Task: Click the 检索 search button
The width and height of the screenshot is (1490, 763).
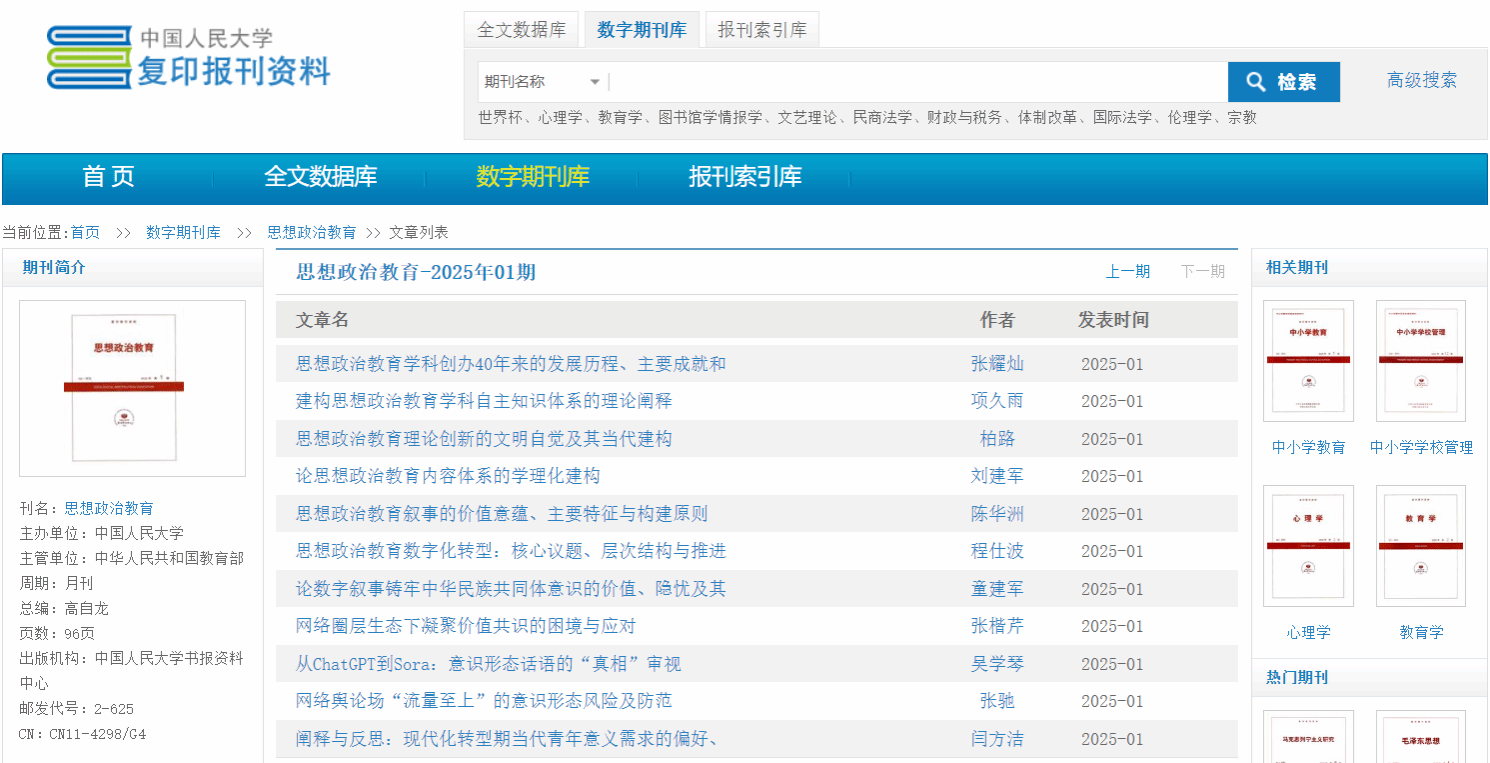Action: click(1283, 82)
